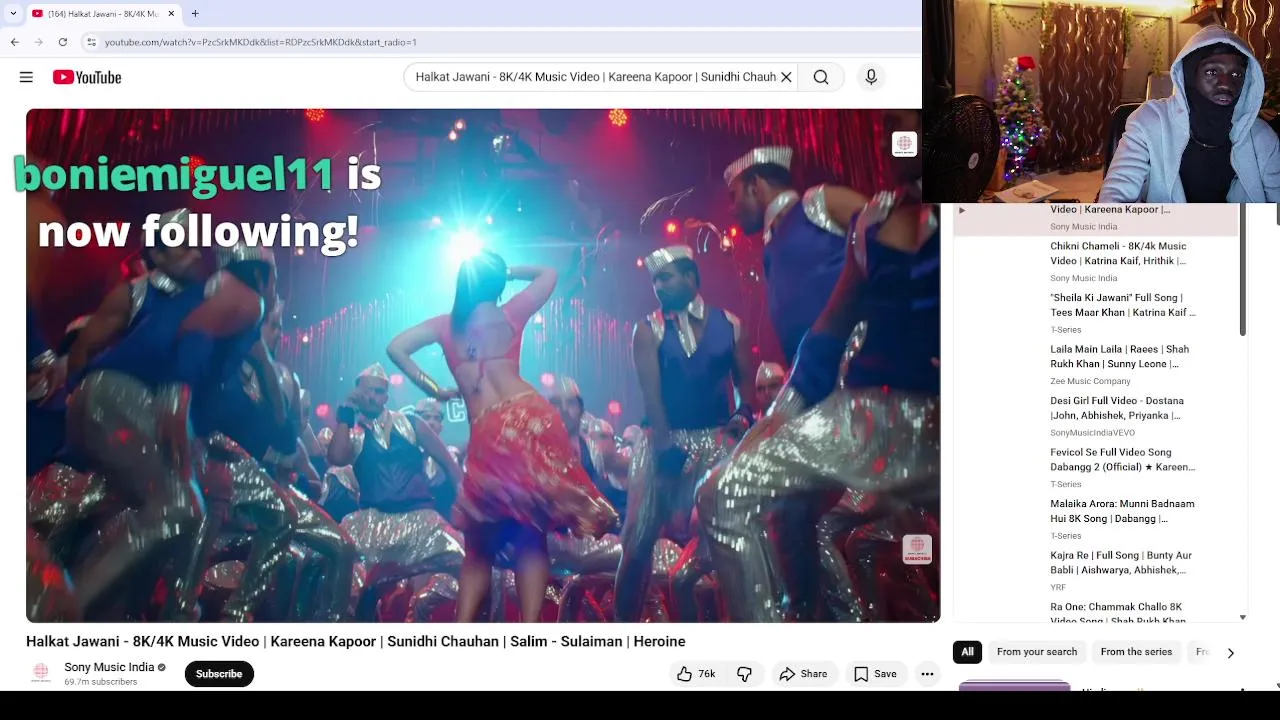
Task: Reload the page
Action: [63, 42]
